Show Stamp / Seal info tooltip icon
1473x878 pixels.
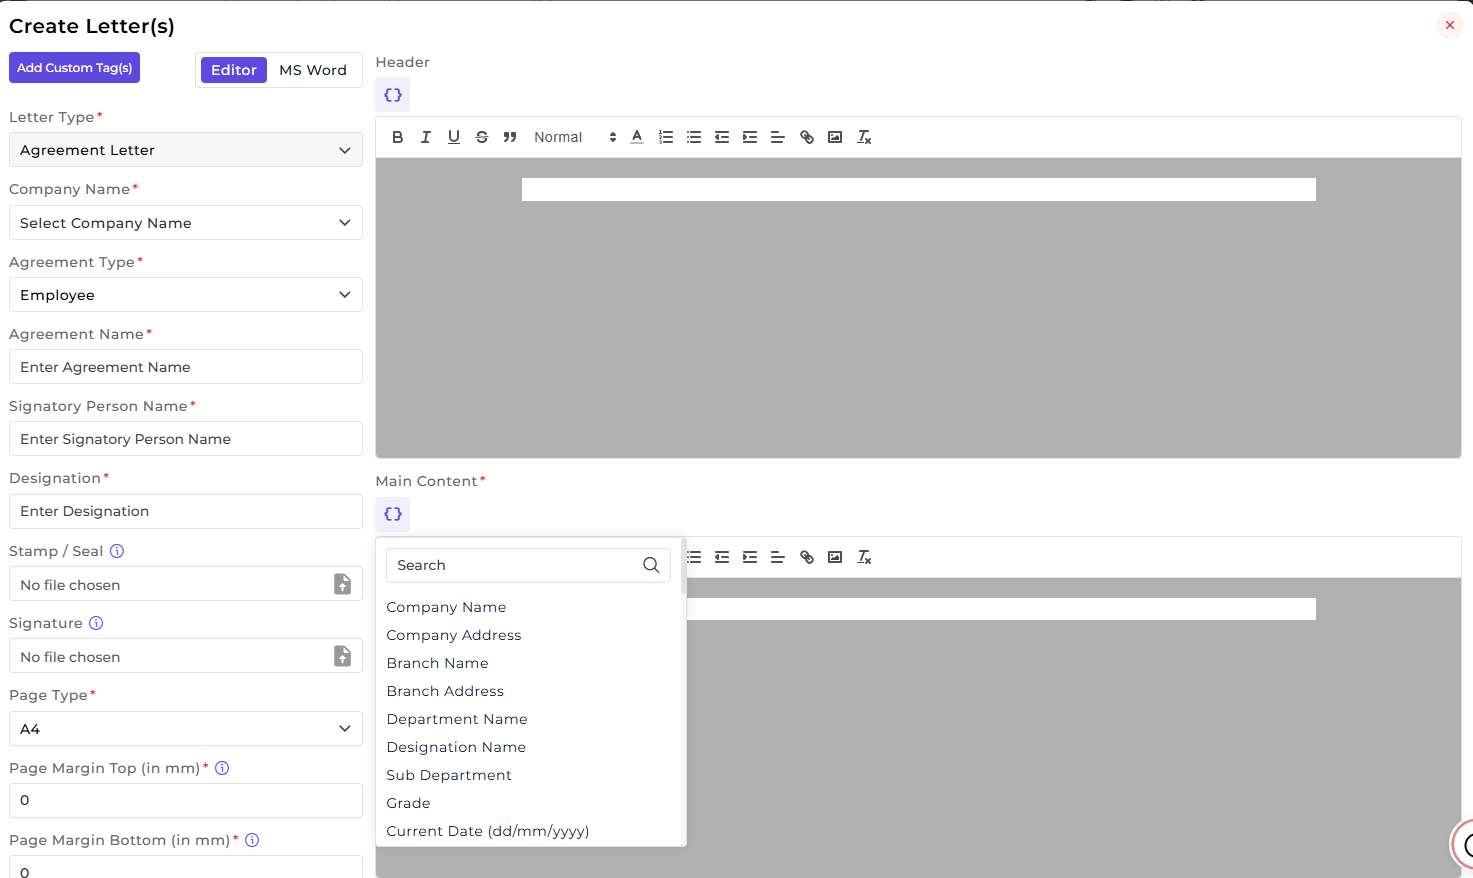117,551
